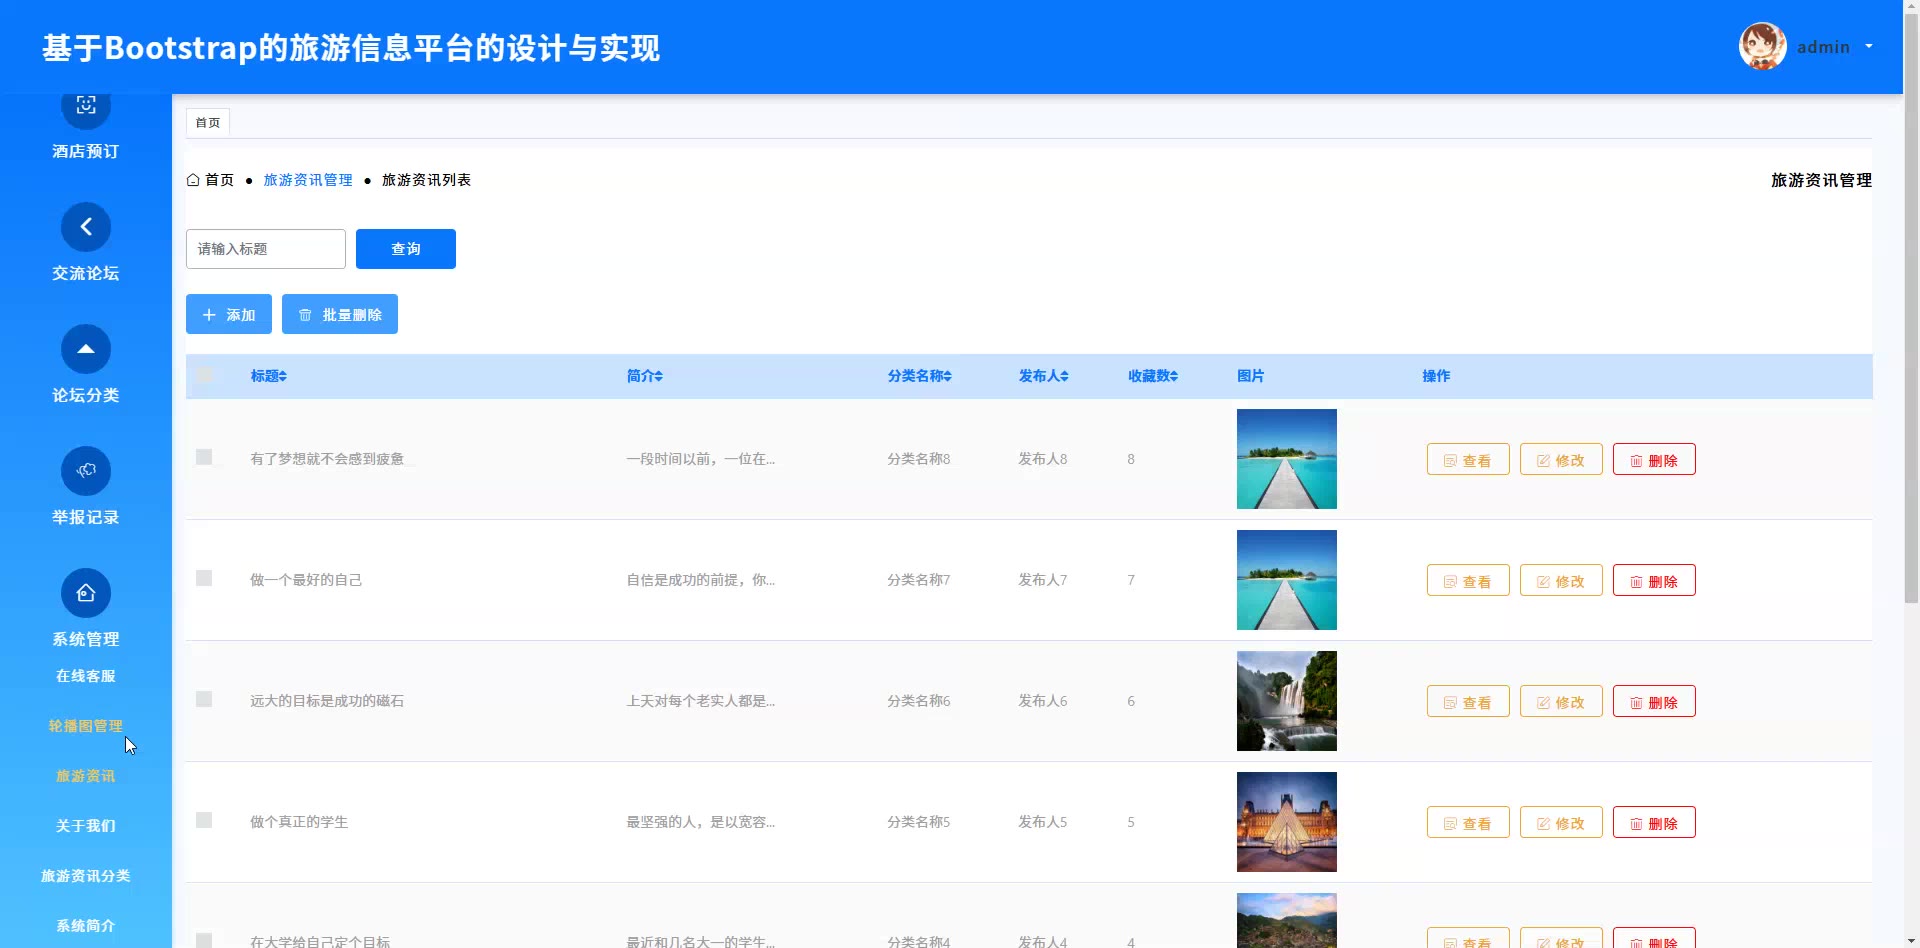The image size is (1920, 948).
Task: Sort by 收藏数 column header
Action: (1152, 376)
